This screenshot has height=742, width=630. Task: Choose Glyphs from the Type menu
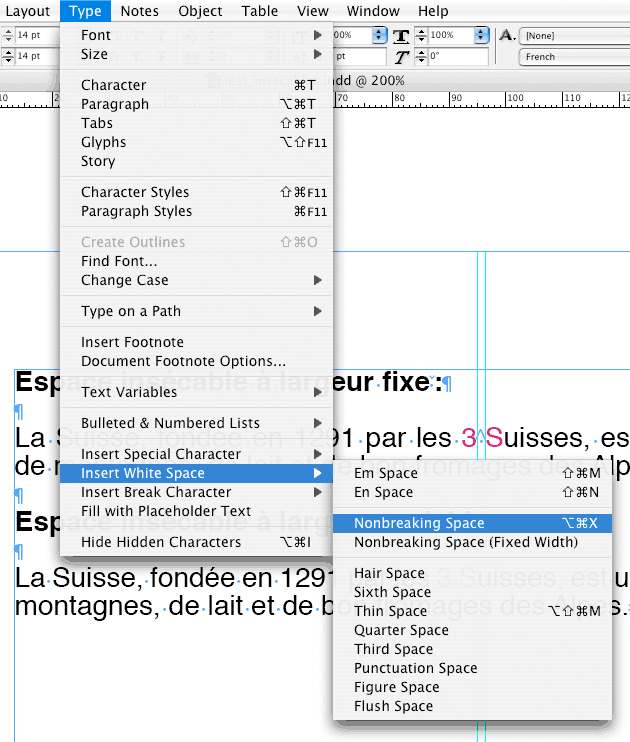click(x=196, y=142)
